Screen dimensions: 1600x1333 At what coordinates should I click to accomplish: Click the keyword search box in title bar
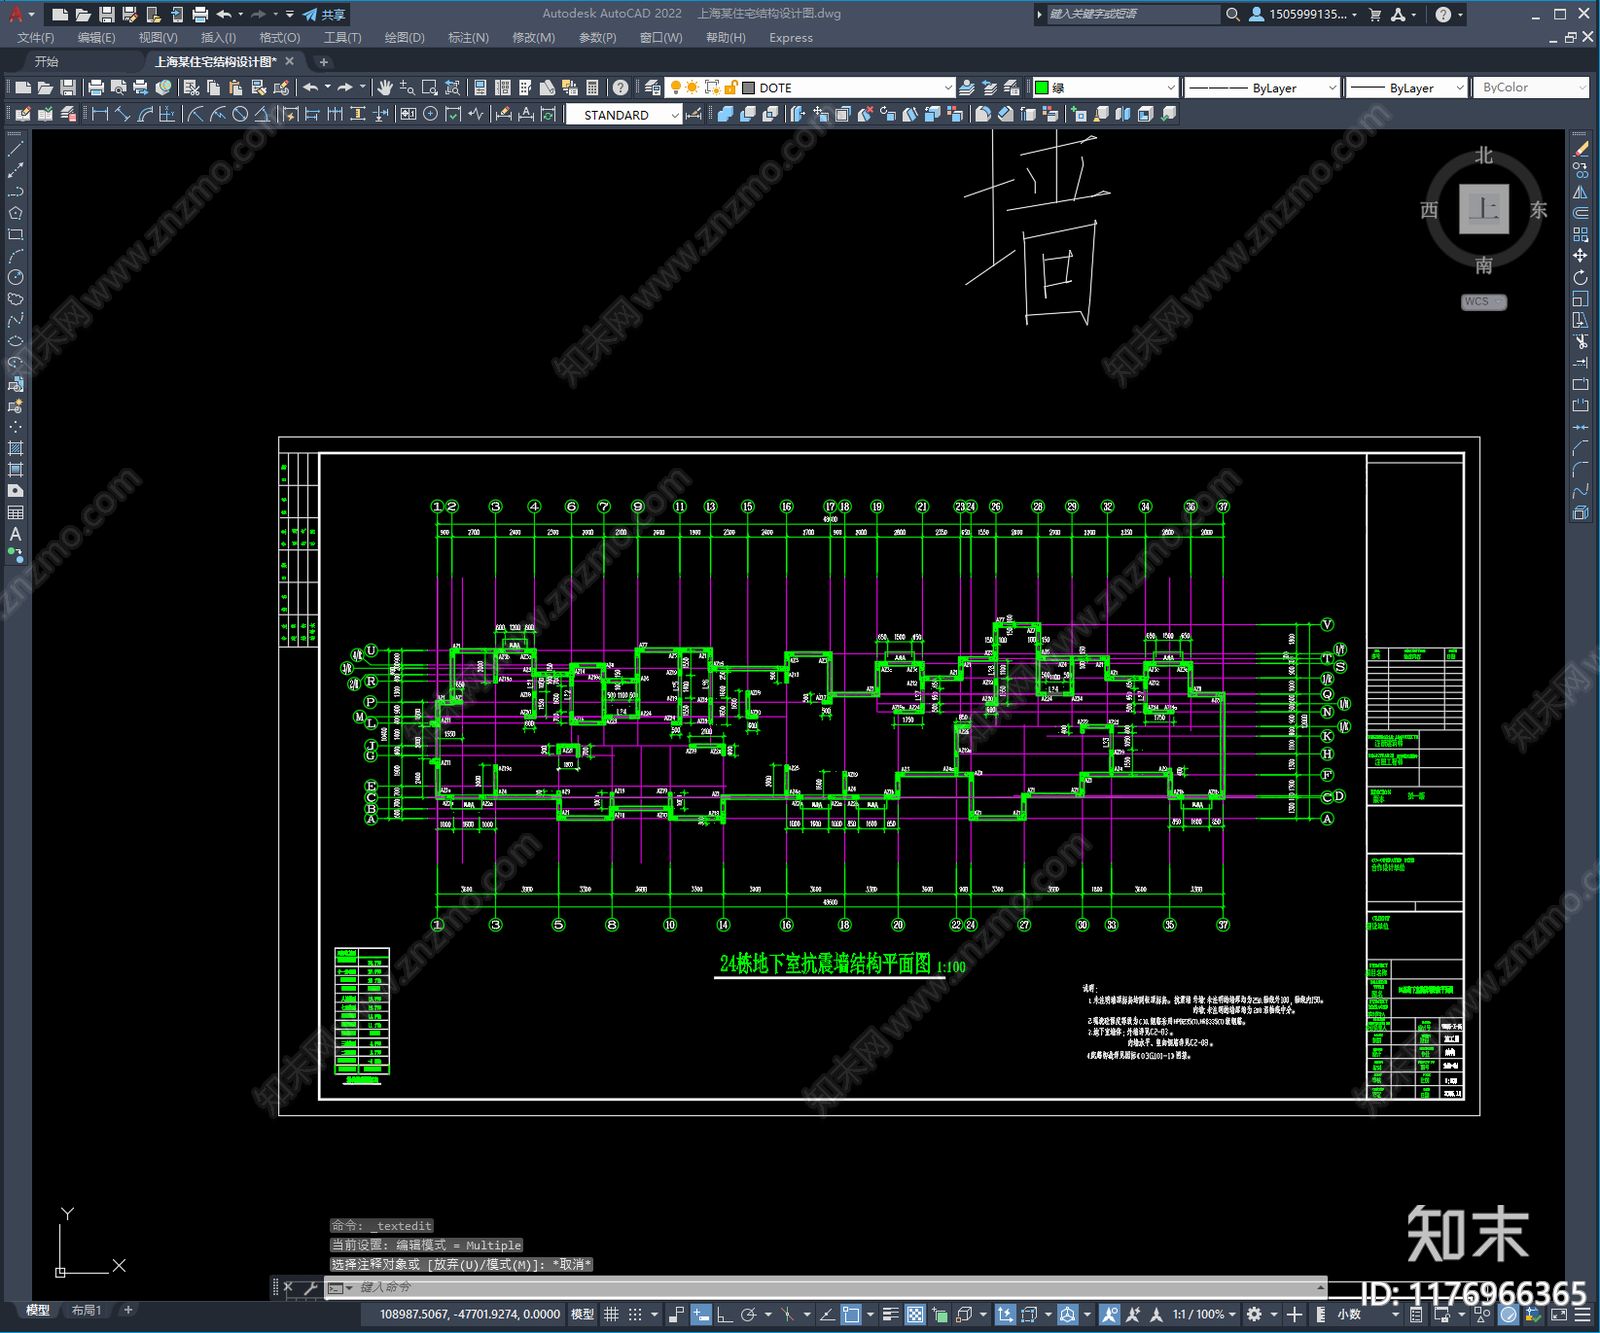1132,14
